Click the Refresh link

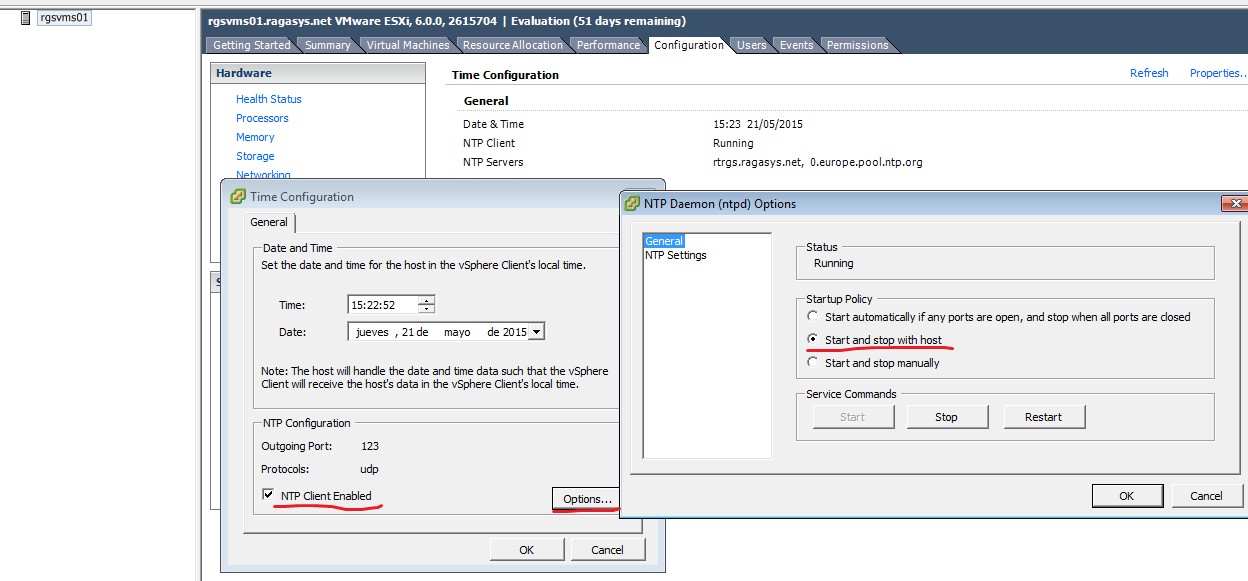[1148, 73]
